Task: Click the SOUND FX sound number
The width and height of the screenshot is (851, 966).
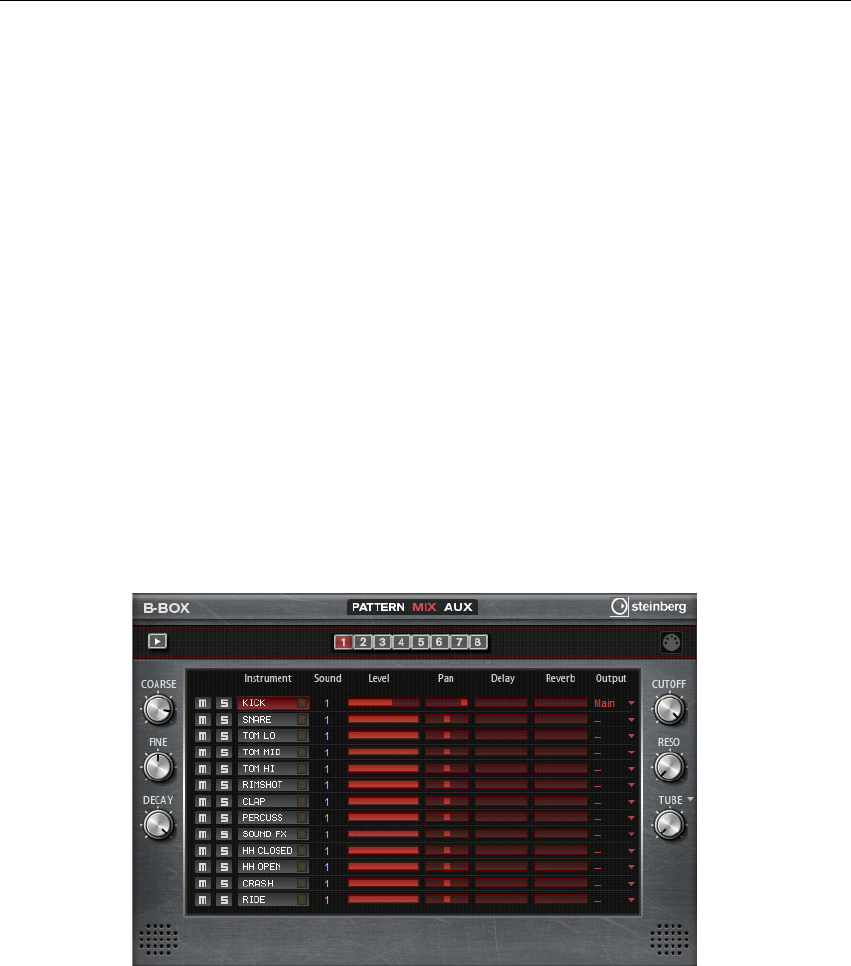Action: [327, 835]
